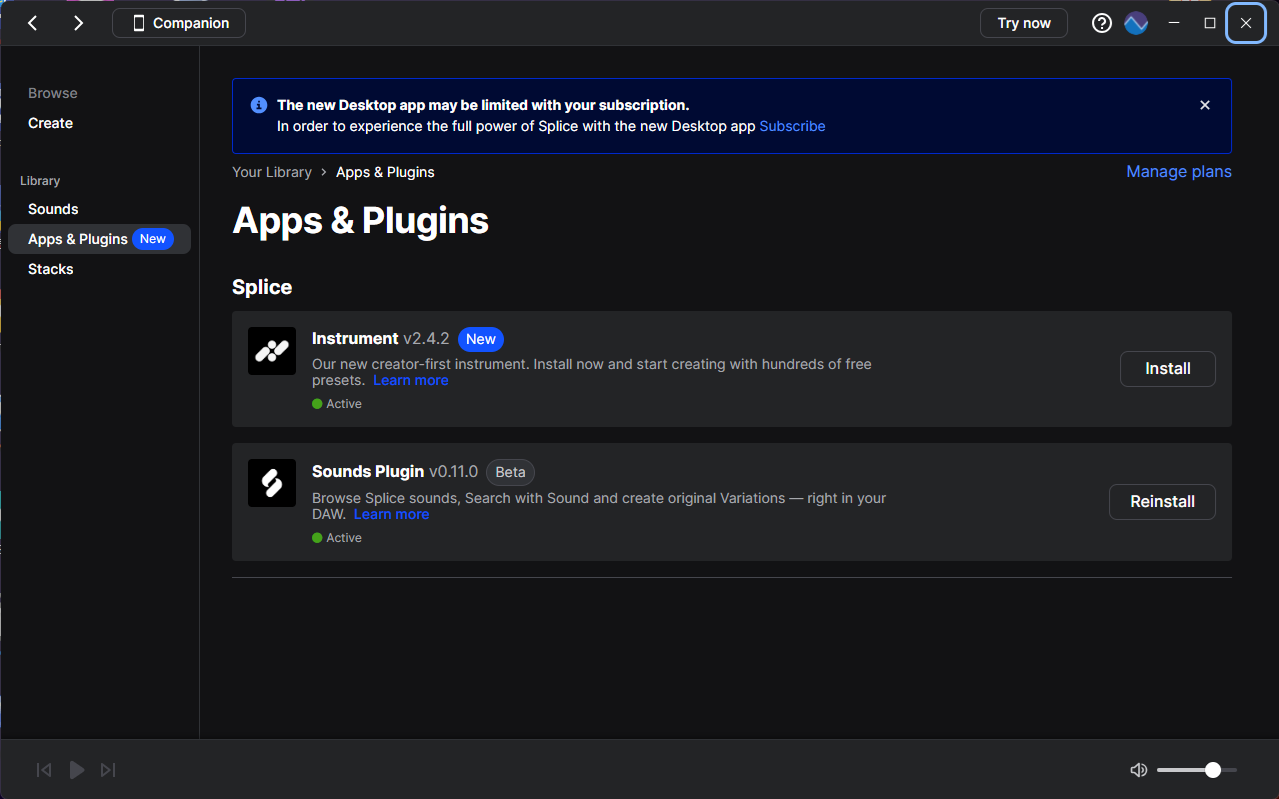
Task: Go forward with the right arrow
Action: (x=79, y=23)
